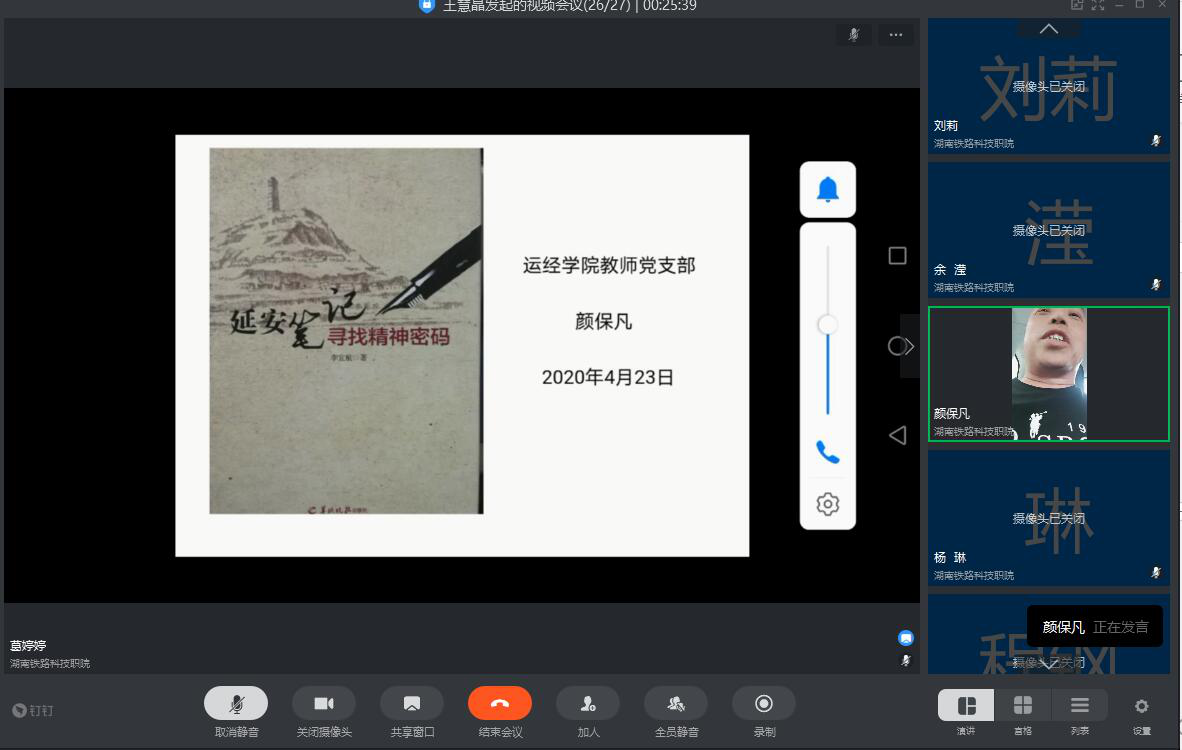
Task: Adjust the blue vertical volume slider handle
Action: tap(828, 325)
